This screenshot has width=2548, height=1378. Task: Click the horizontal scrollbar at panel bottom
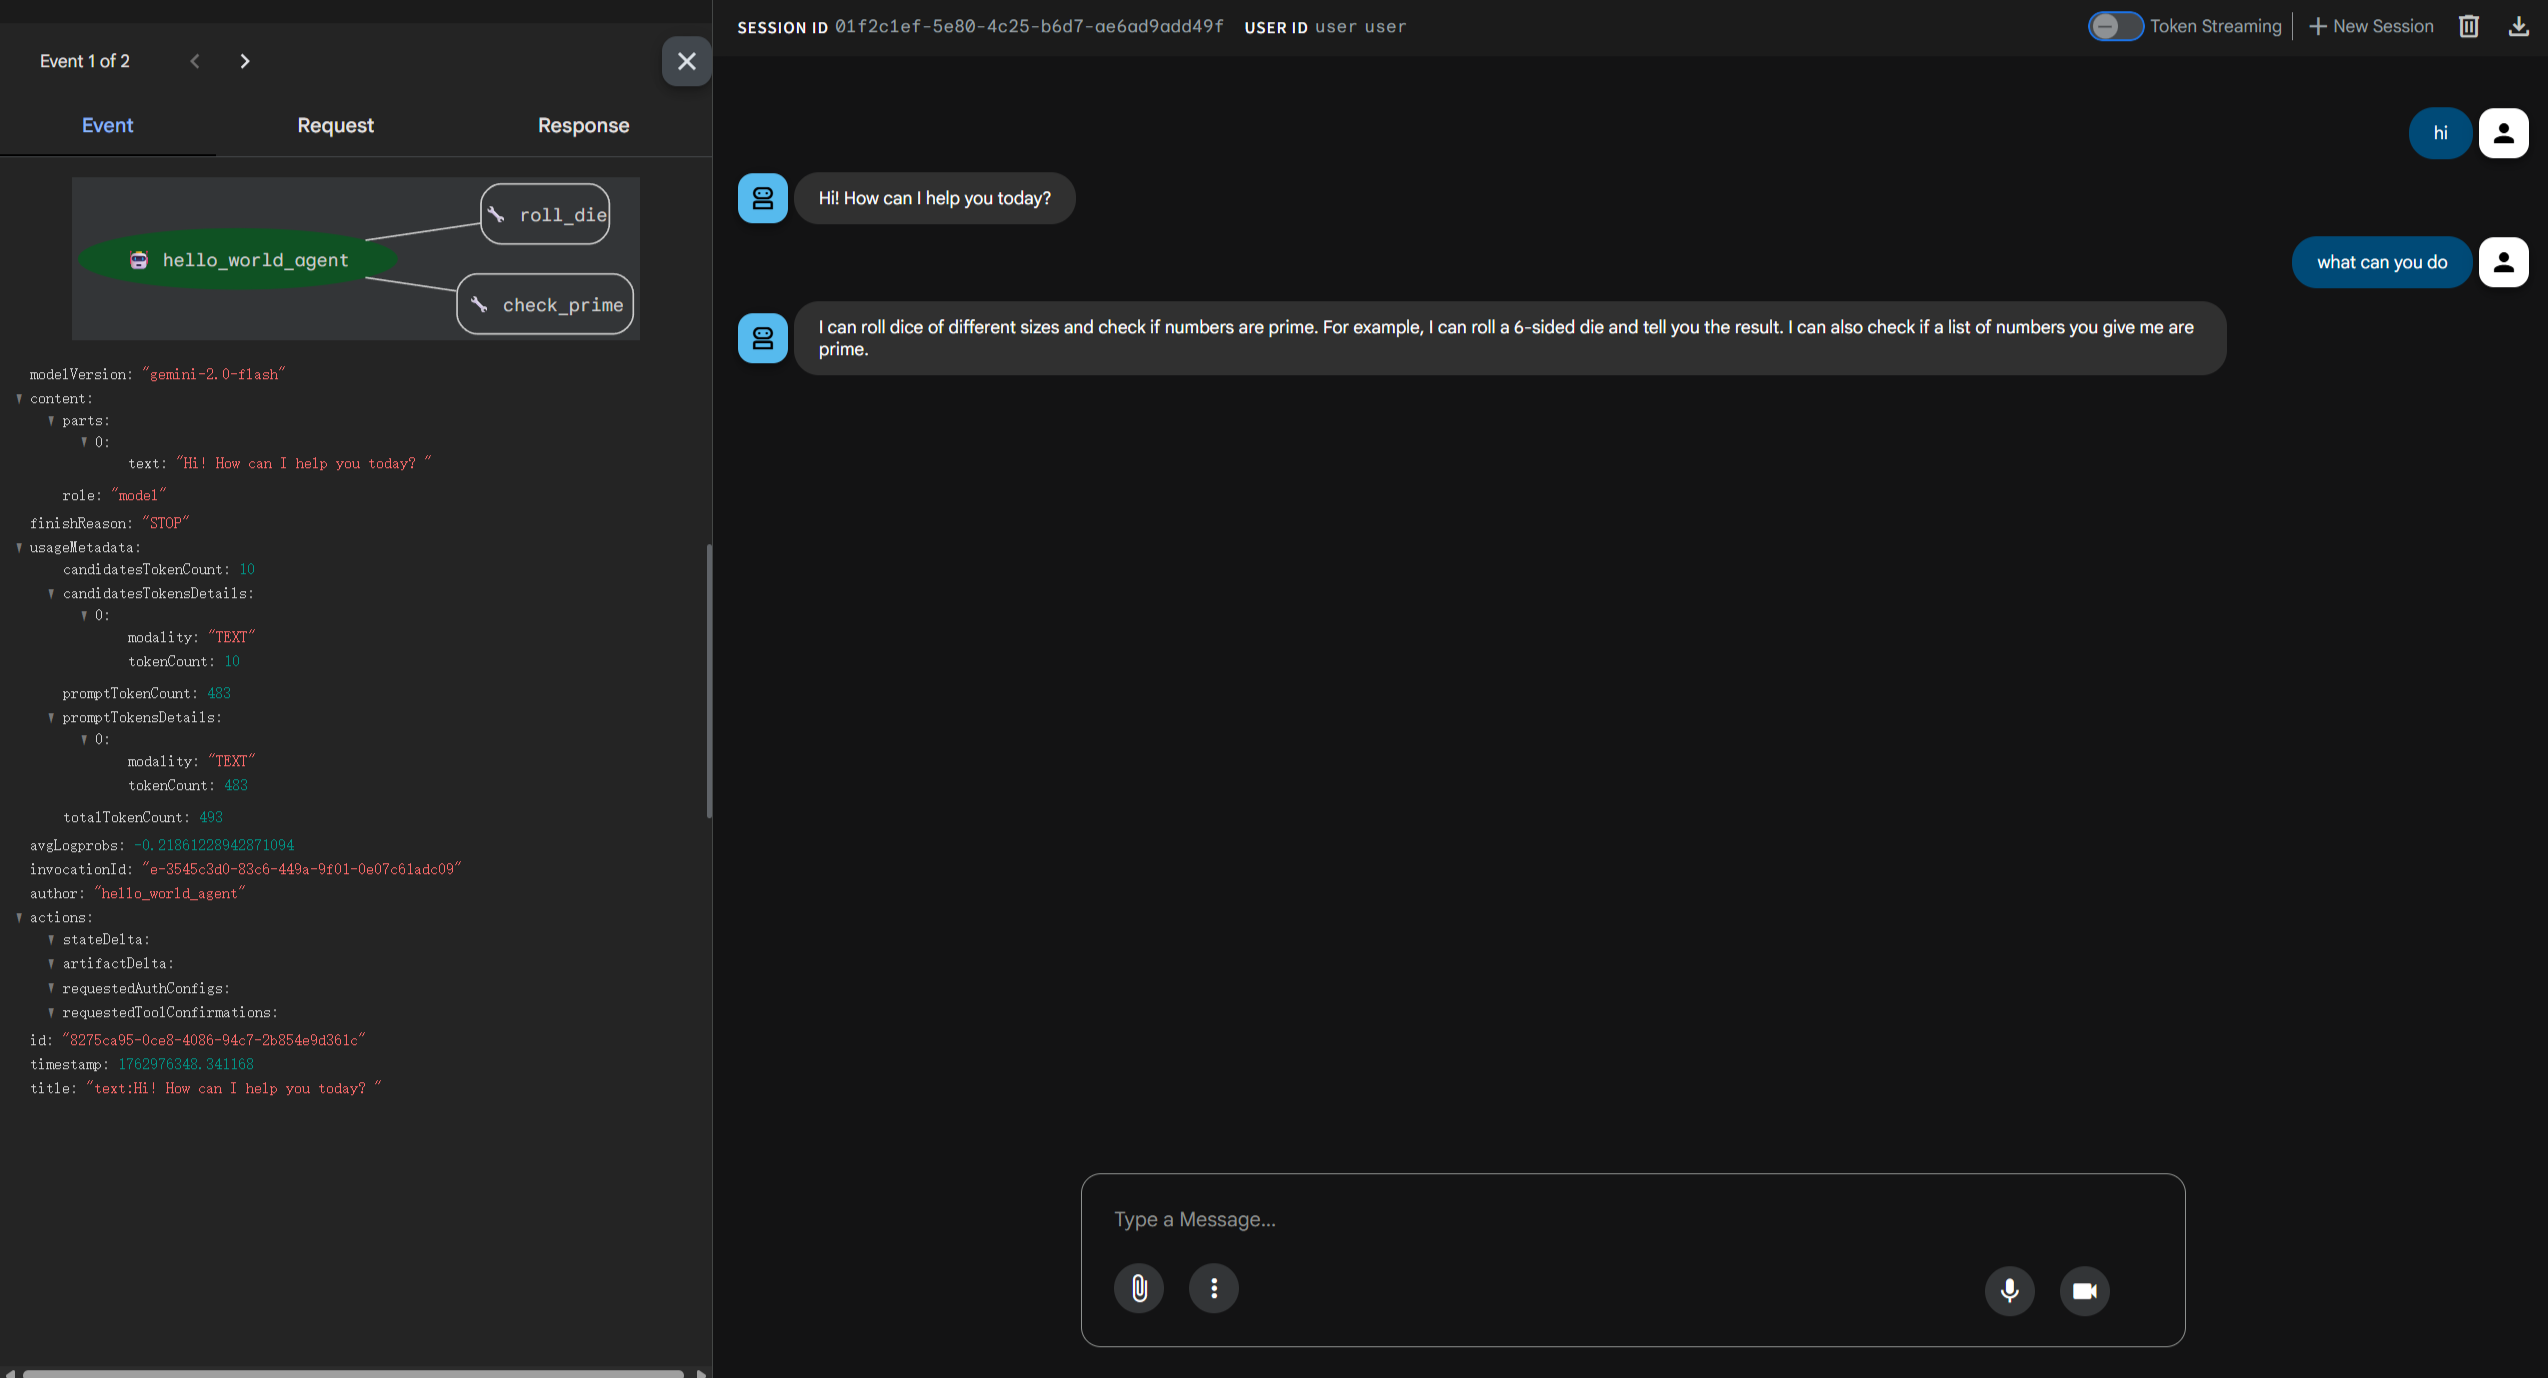click(352, 1373)
